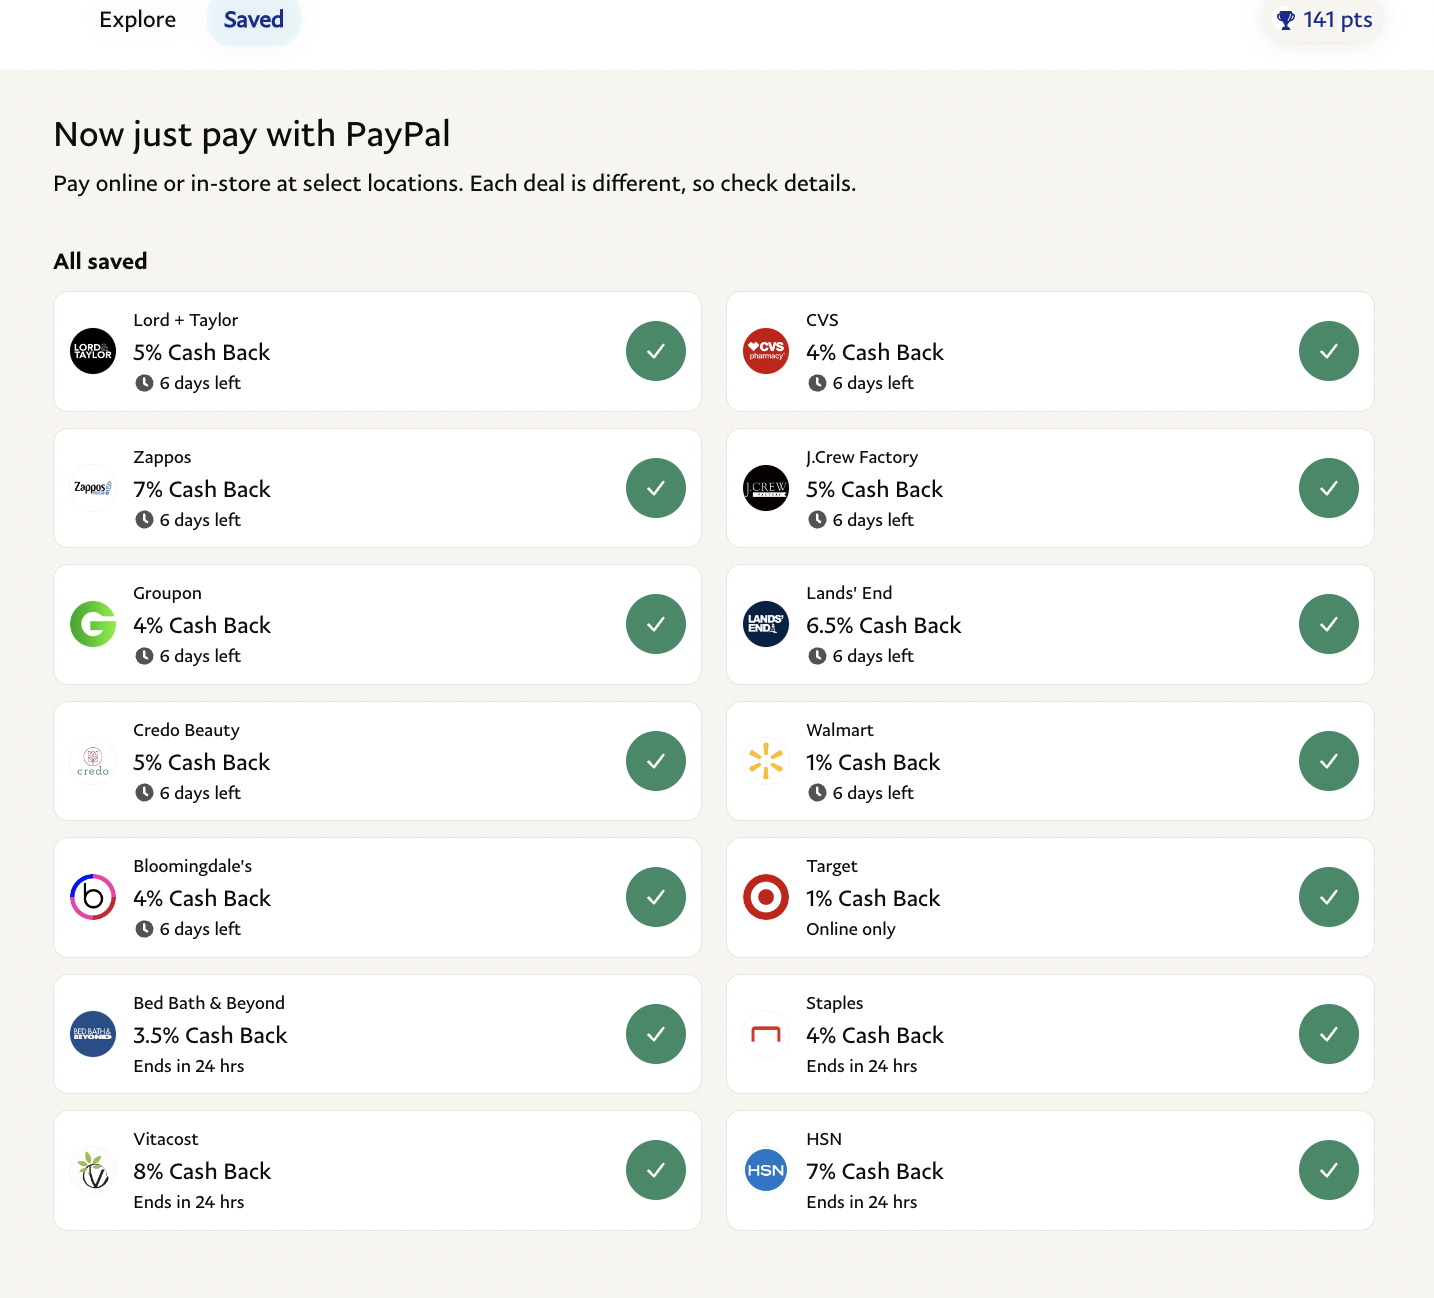Unsave Bed Bath & Beyond deal
This screenshot has width=1434, height=1298.
coord(656,1034)
